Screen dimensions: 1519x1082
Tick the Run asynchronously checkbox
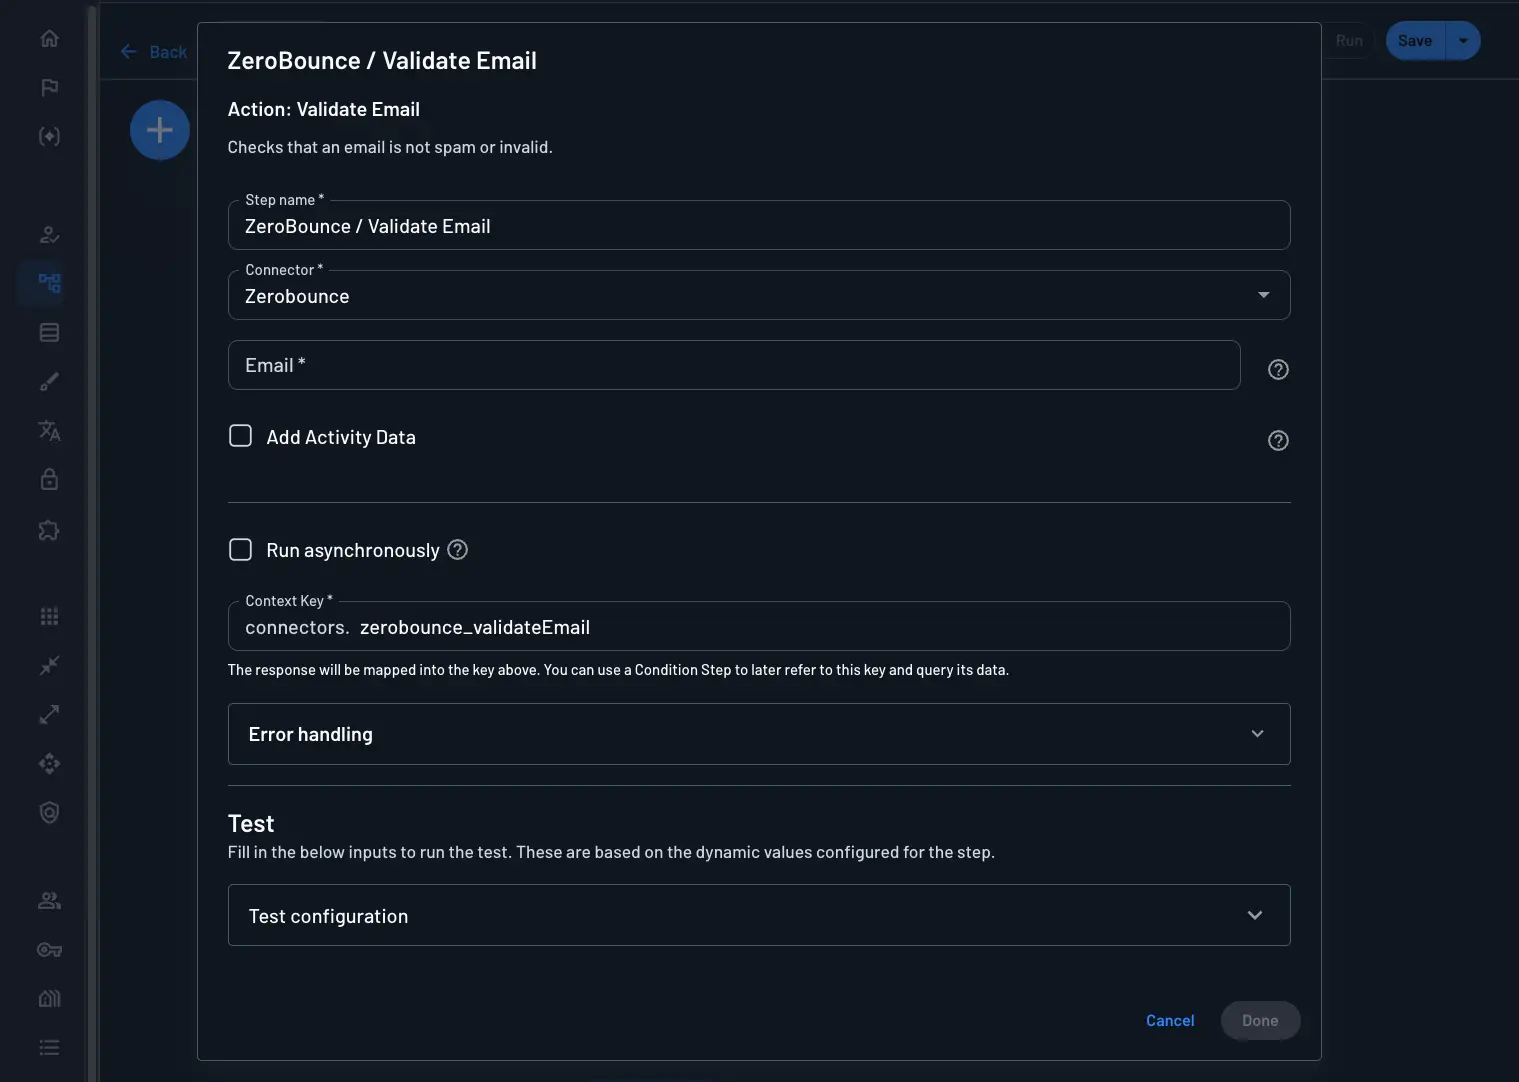240,549
